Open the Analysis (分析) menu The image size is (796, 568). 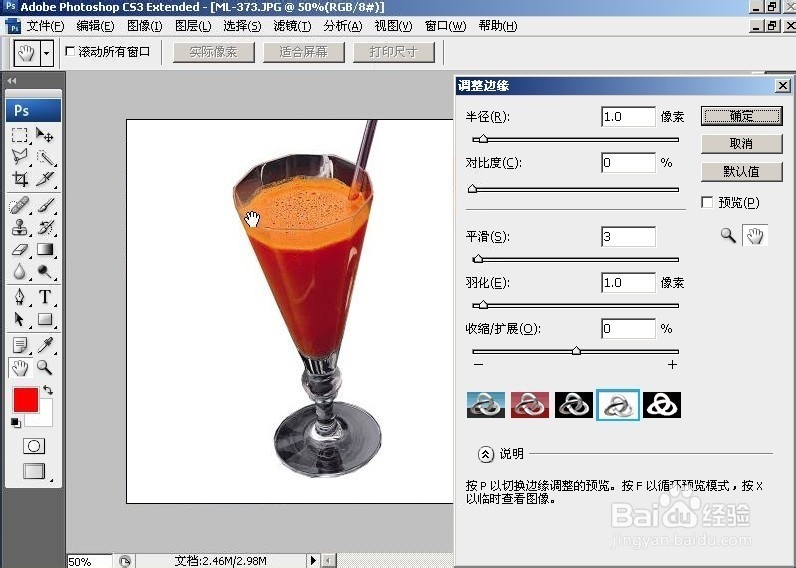click(x=343, y=26)
